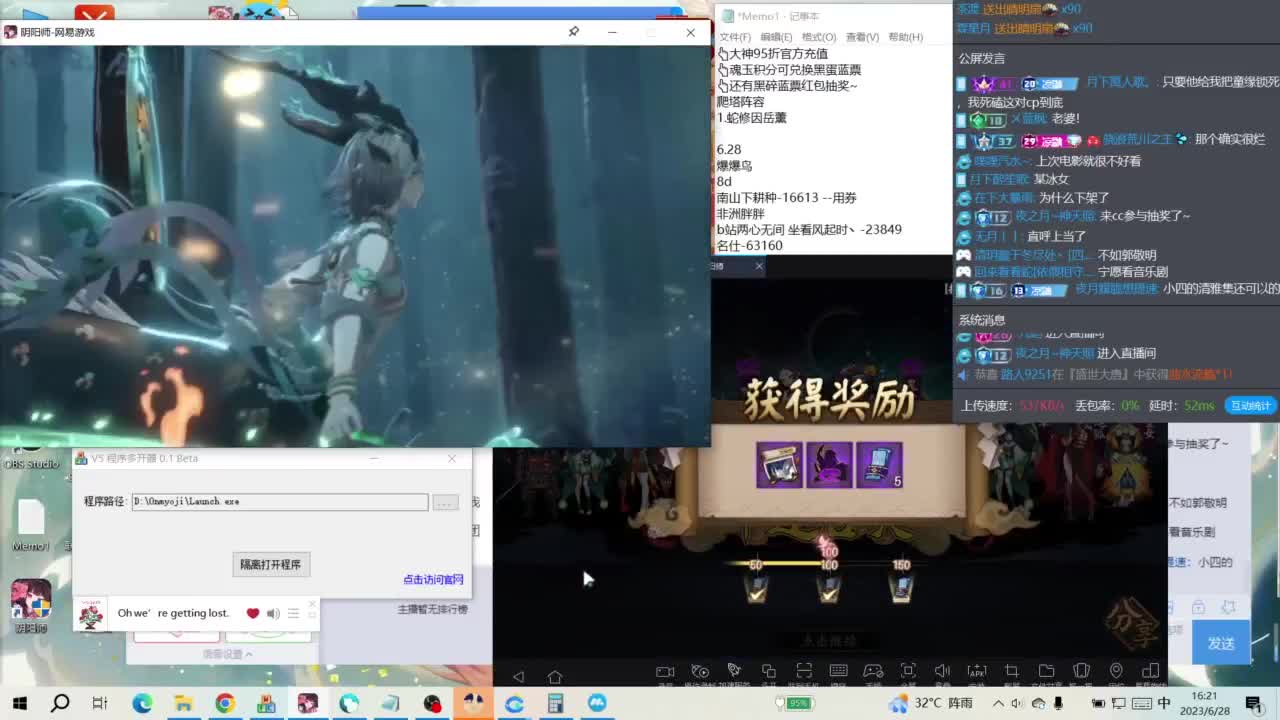1280x720 pixels.
Task: Claim the 150 milestone reward
Action: tap(901, 590)
